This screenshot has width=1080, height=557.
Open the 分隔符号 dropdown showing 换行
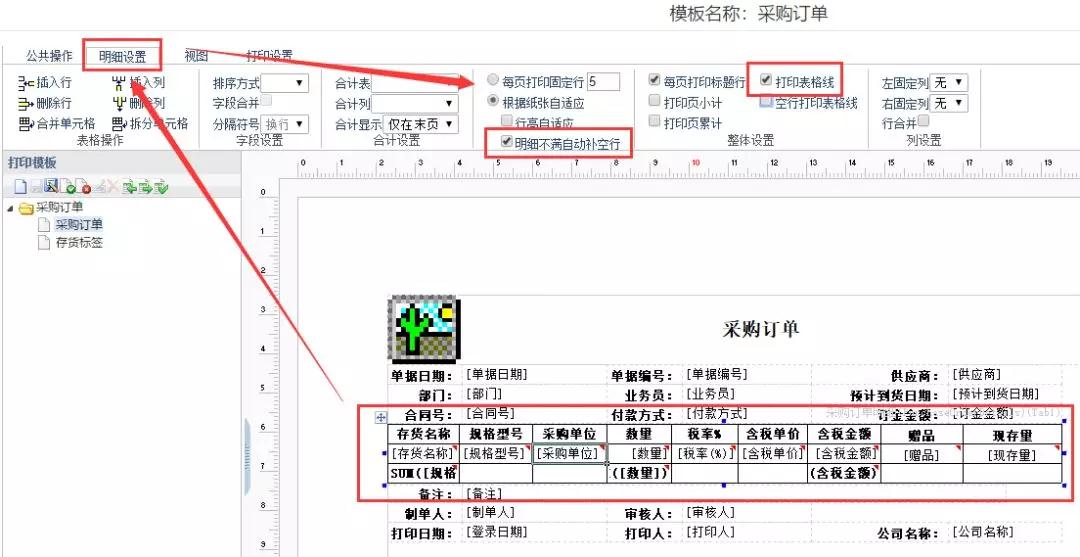pos(284,125)
